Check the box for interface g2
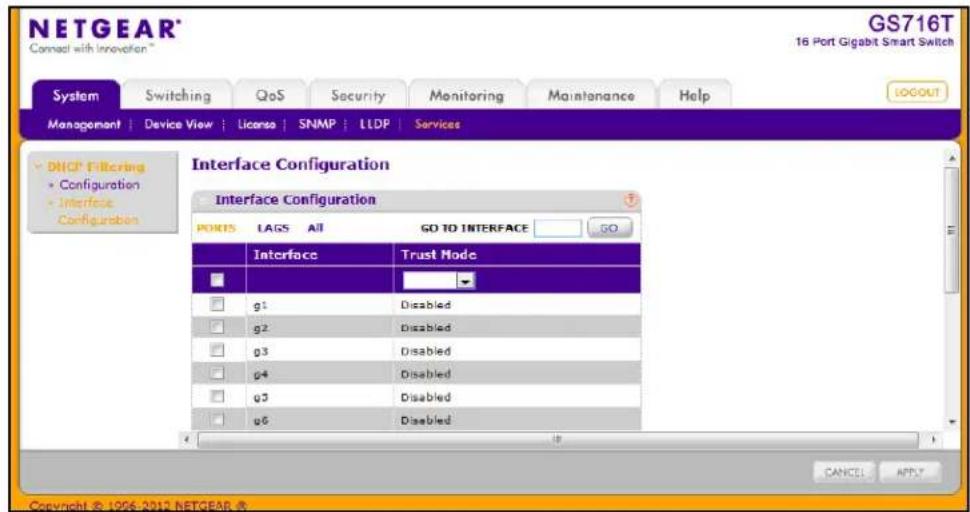The width and height of the screenshot is (970, 512). 217,327
